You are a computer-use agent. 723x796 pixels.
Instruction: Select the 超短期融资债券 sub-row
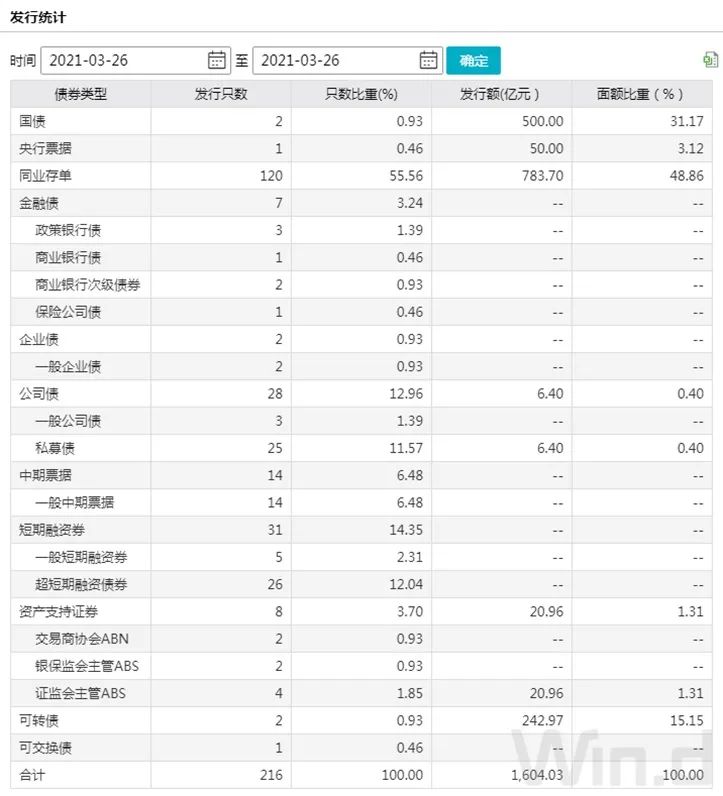[81, 584]
